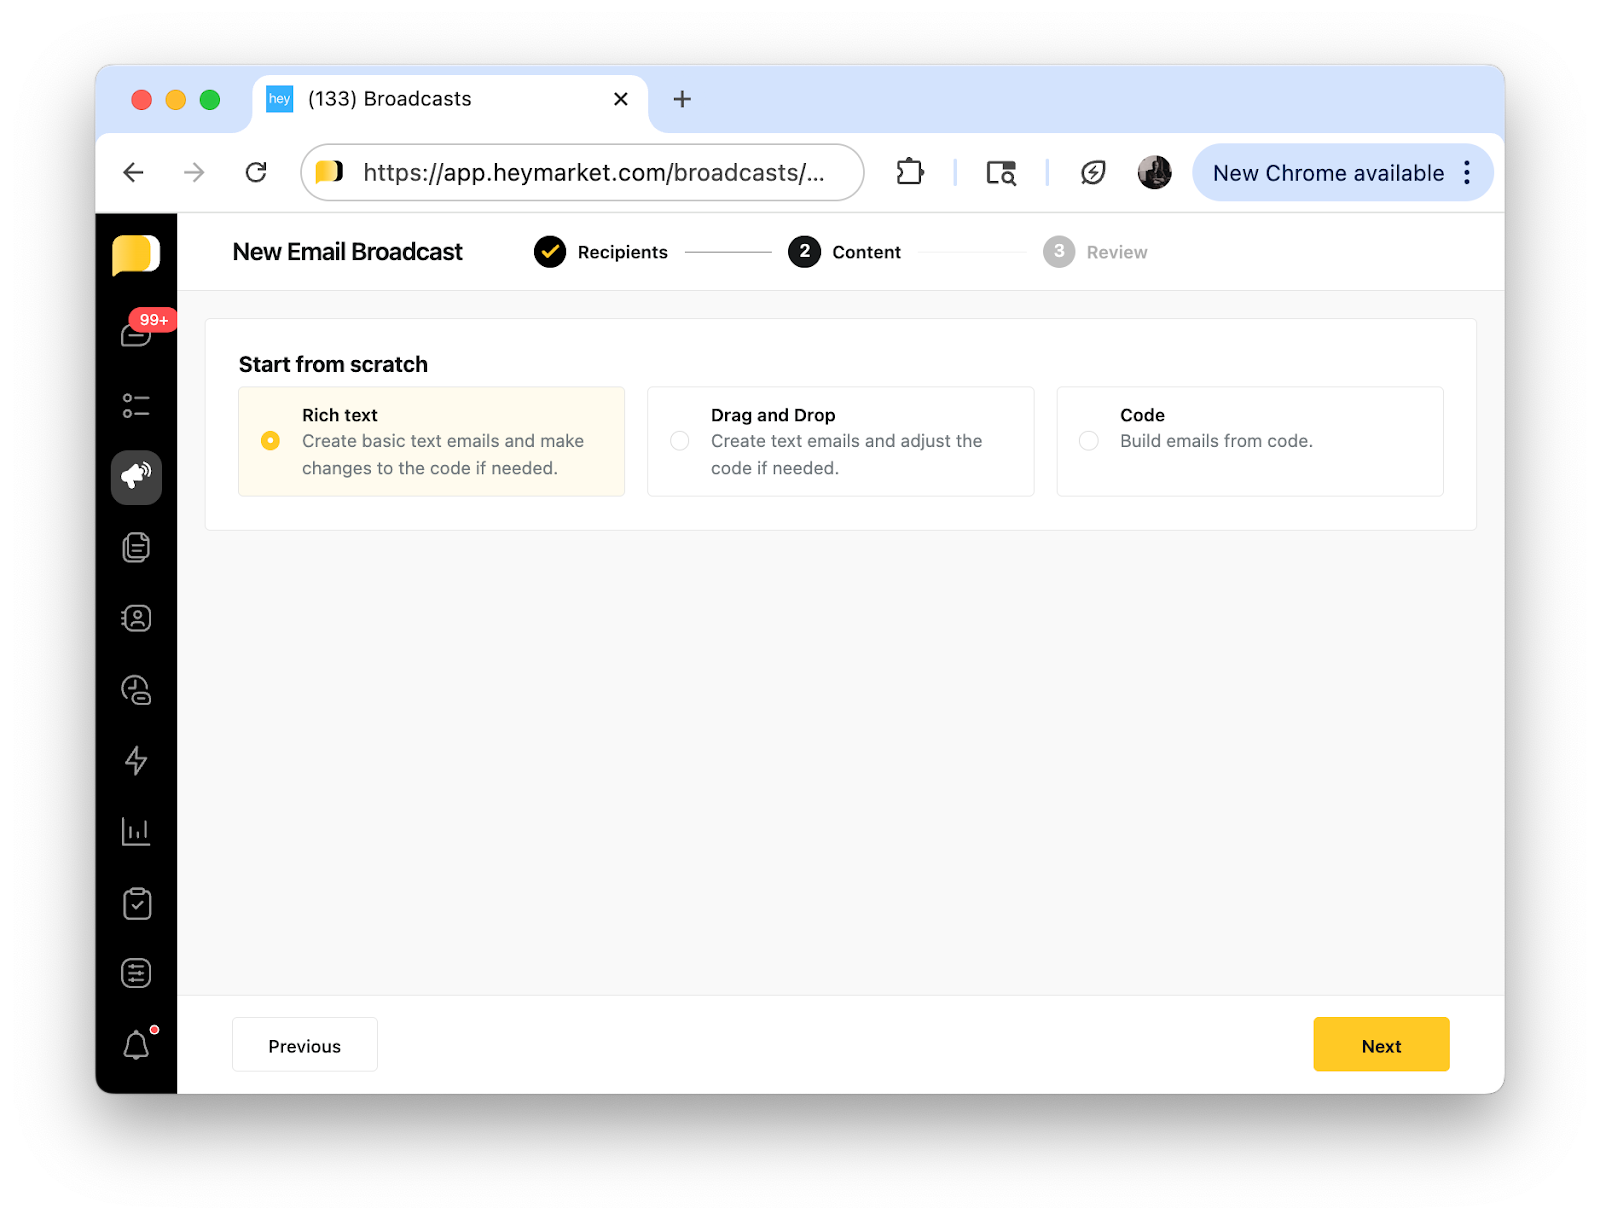This screenshot has height=1220, width=1600.
Task: Open the lists icon in sidebar
Action: pos(137,406)
